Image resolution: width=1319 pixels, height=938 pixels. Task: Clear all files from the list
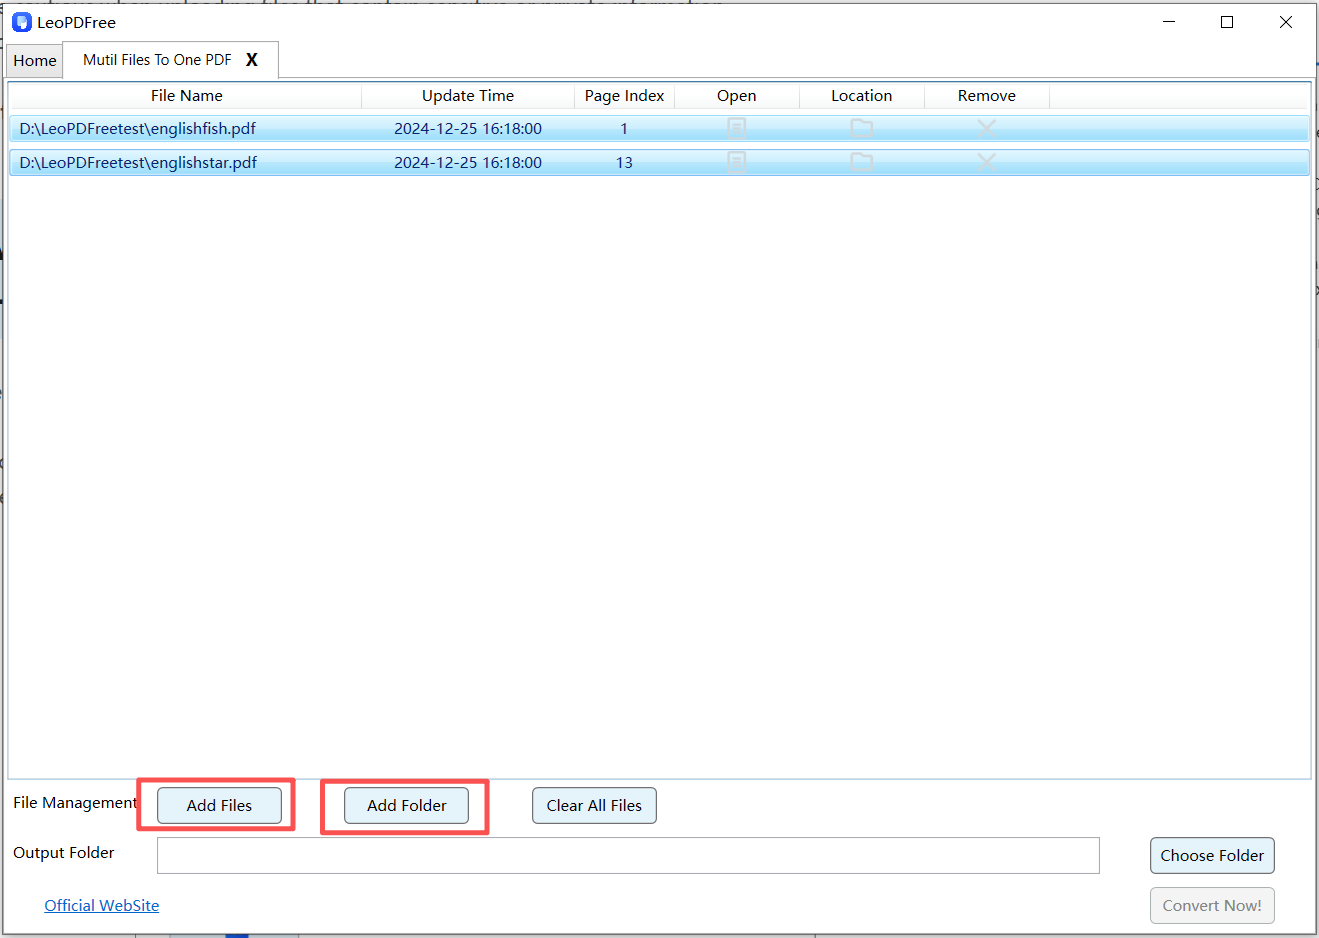point(594,805)
